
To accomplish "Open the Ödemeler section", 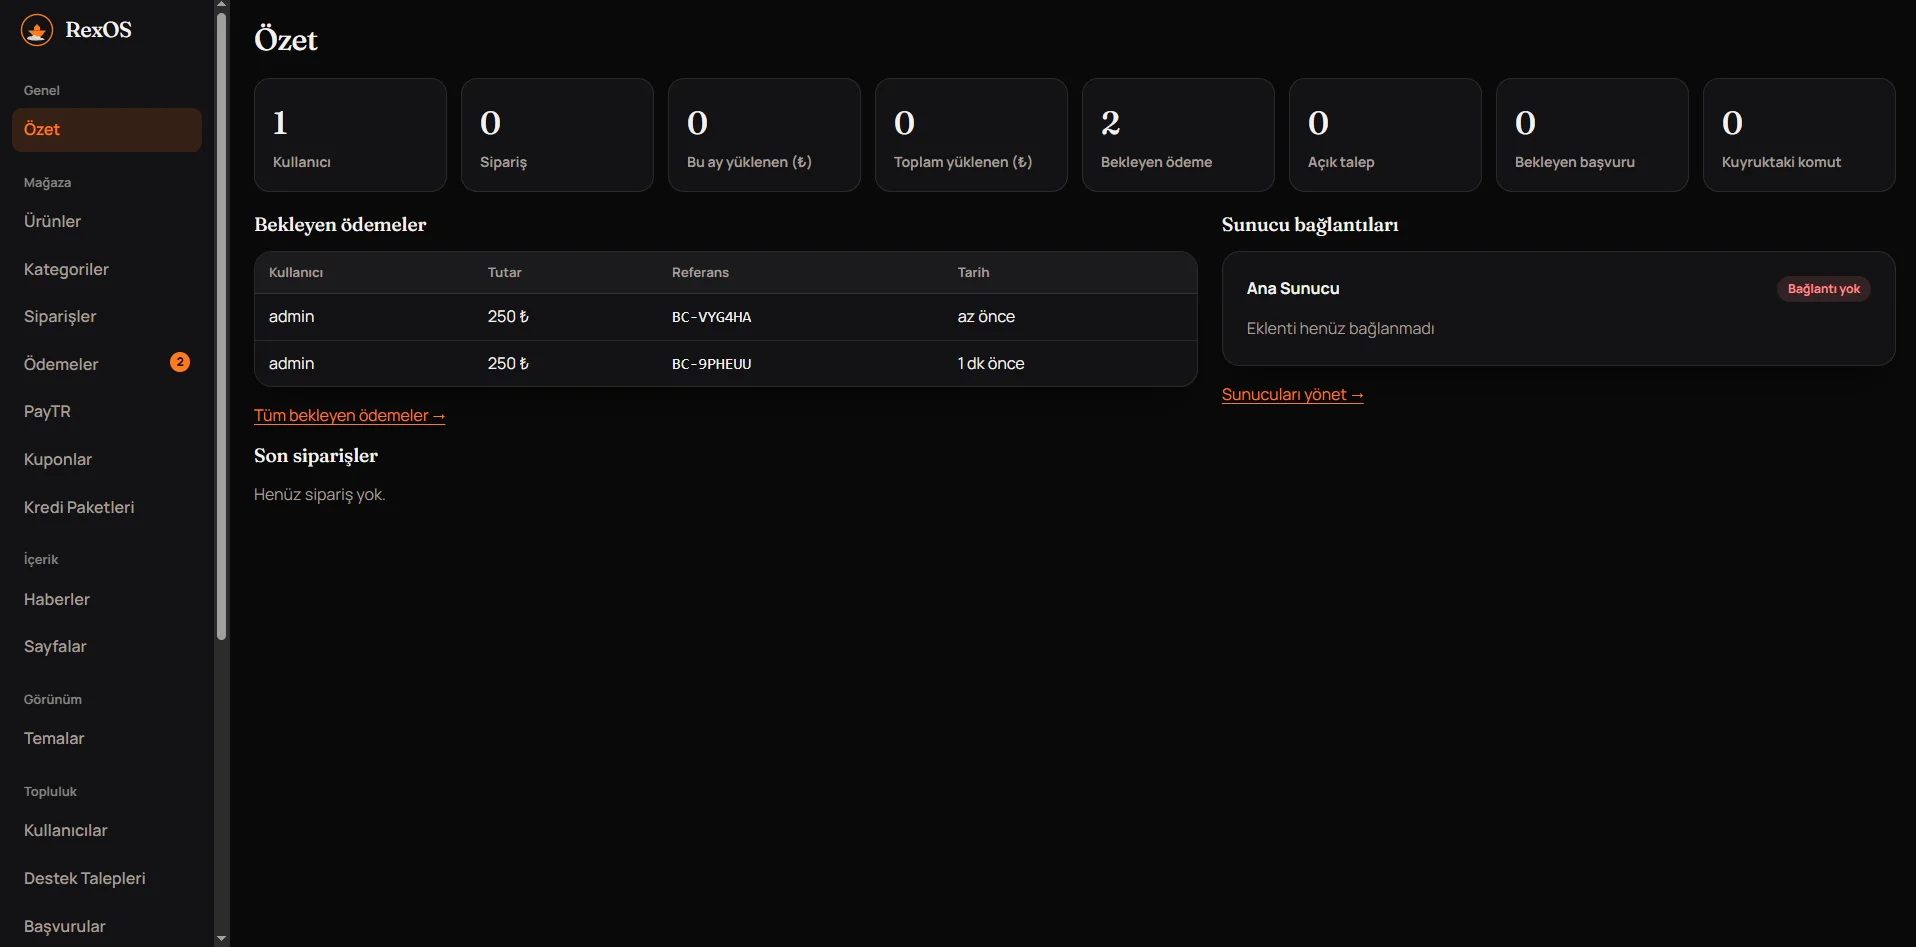I will [107, 364].
